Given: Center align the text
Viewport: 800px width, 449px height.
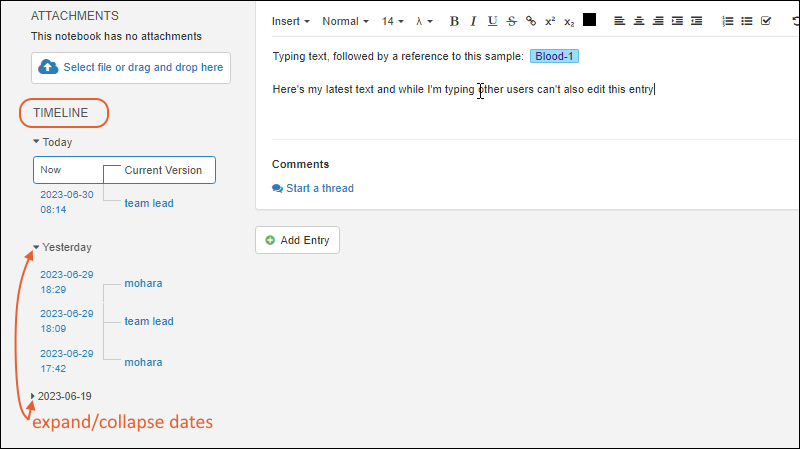Looking at the screenshot, I should pos(639,21).
